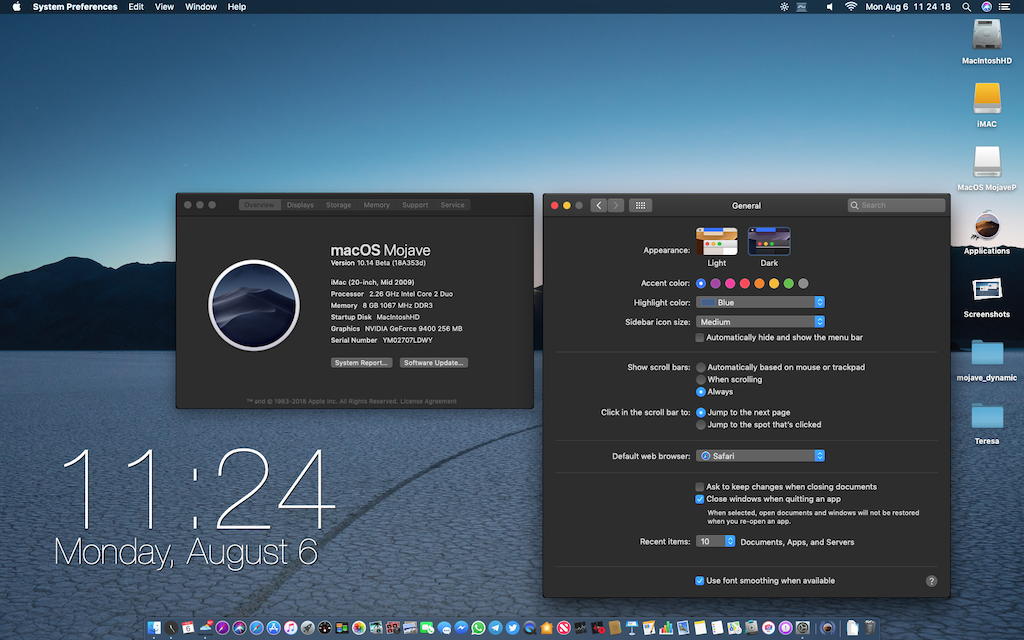1024x640 pixels.
Task: Choose 'Jump to the spot that's clicked'
Action: (701, 424)
